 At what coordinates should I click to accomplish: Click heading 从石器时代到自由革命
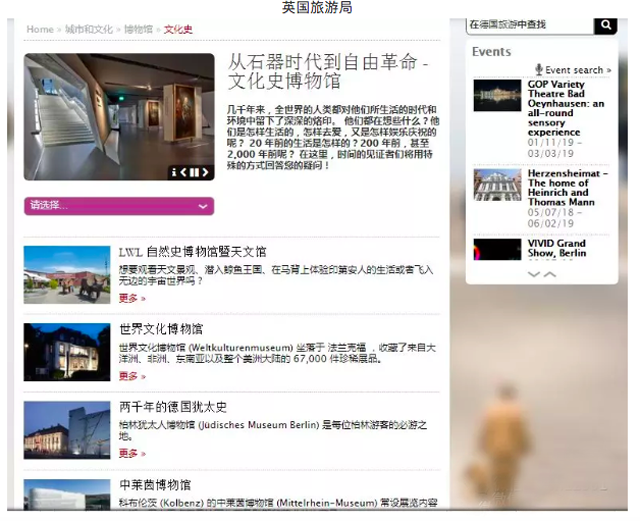(x=328, y=71)
